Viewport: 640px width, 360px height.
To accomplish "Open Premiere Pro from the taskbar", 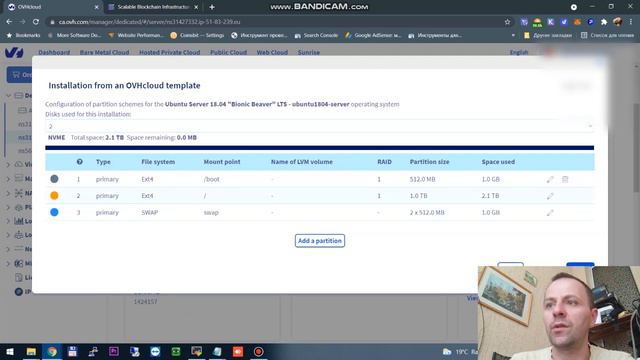I will pos(114,351).
